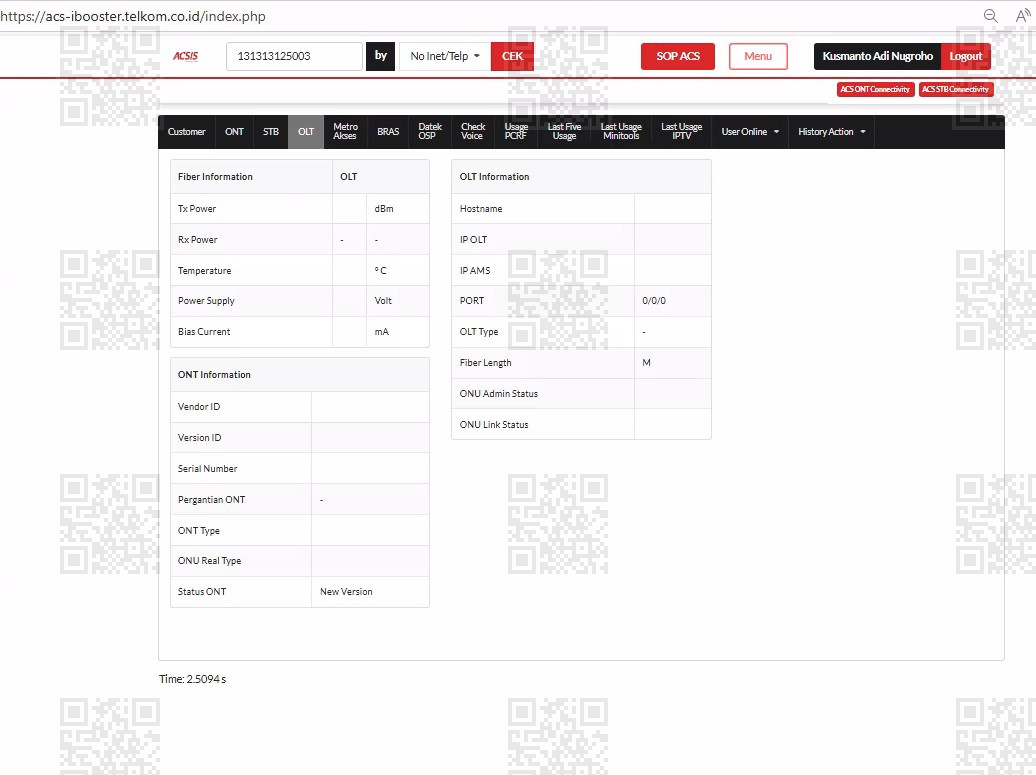Open SOP ACS

[x=678, y=56]
